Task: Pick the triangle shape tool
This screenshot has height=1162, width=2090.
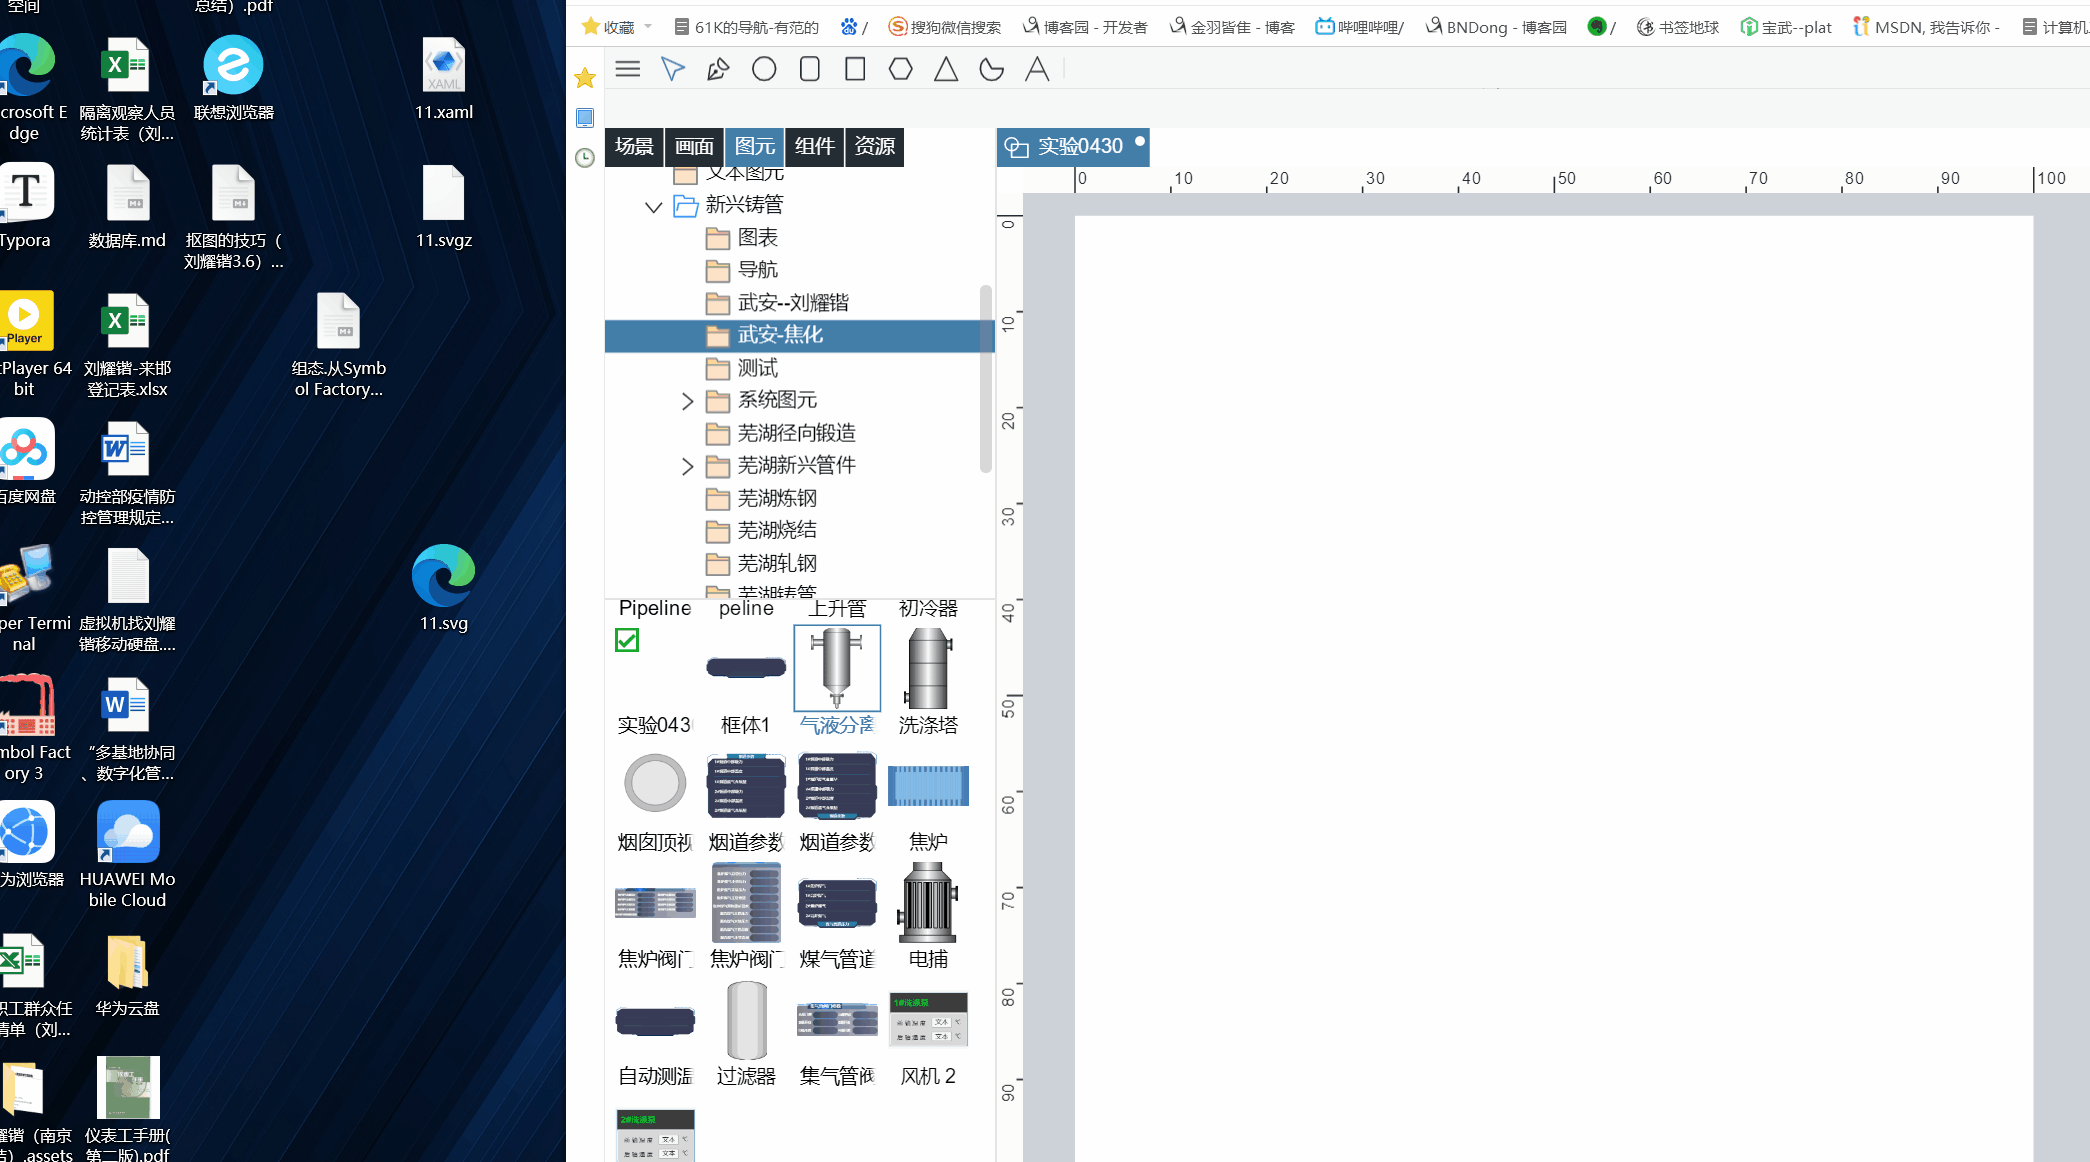Action: [x=946, y=69]
